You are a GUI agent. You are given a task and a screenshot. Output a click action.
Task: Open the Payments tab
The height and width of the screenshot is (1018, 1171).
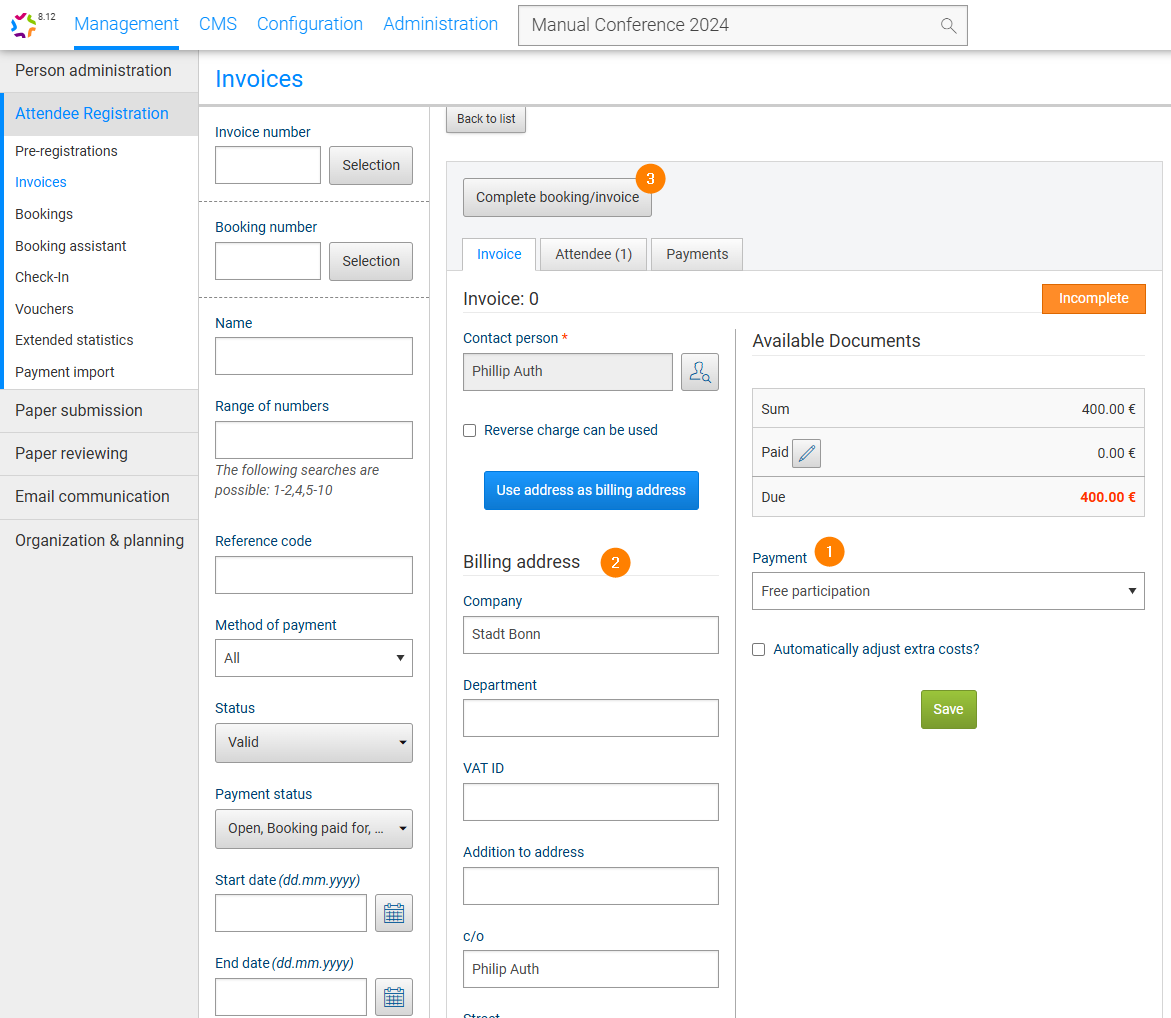tap(696, 254)
